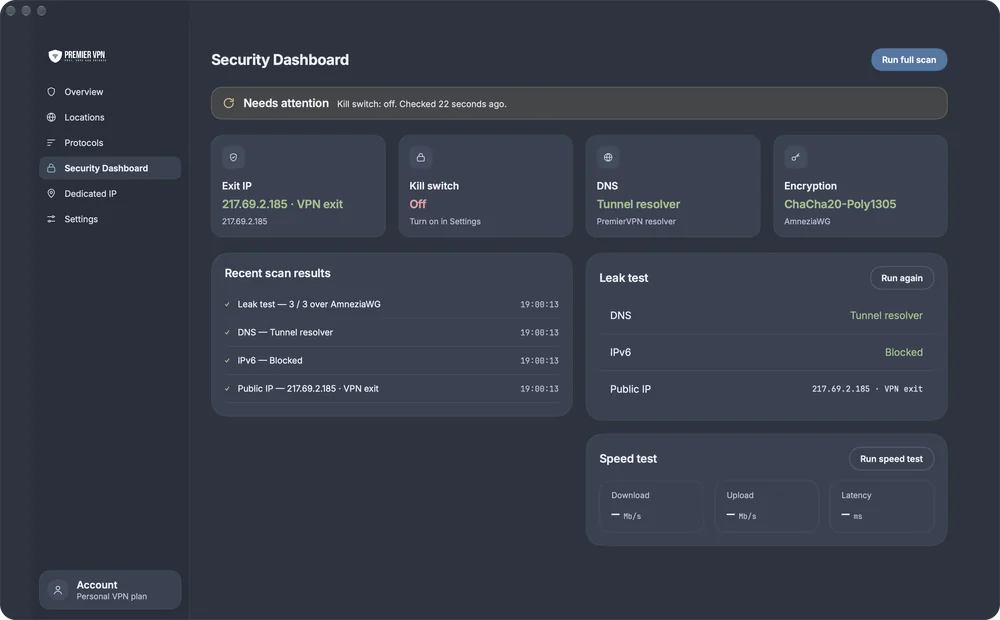Click the Speed test heading
The image size is (1000, 620).
pyautogui.click(x=628, y=459)
